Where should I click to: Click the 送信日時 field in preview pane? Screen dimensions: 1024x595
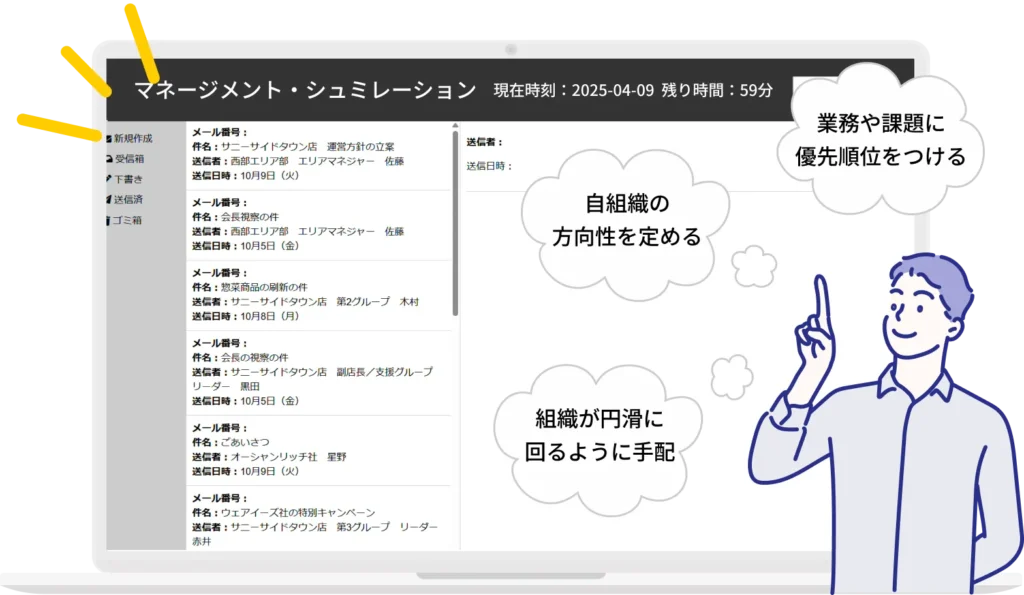coord(489,165)
